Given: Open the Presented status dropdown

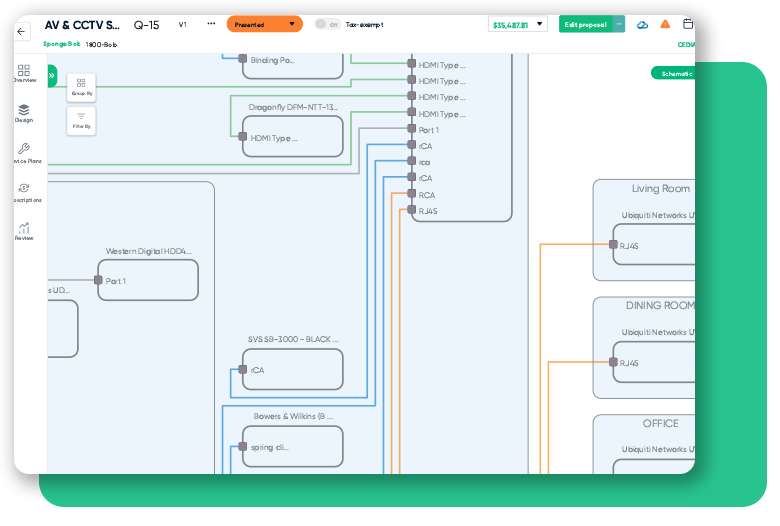Looking at the screenshot, I should [265, 24].
